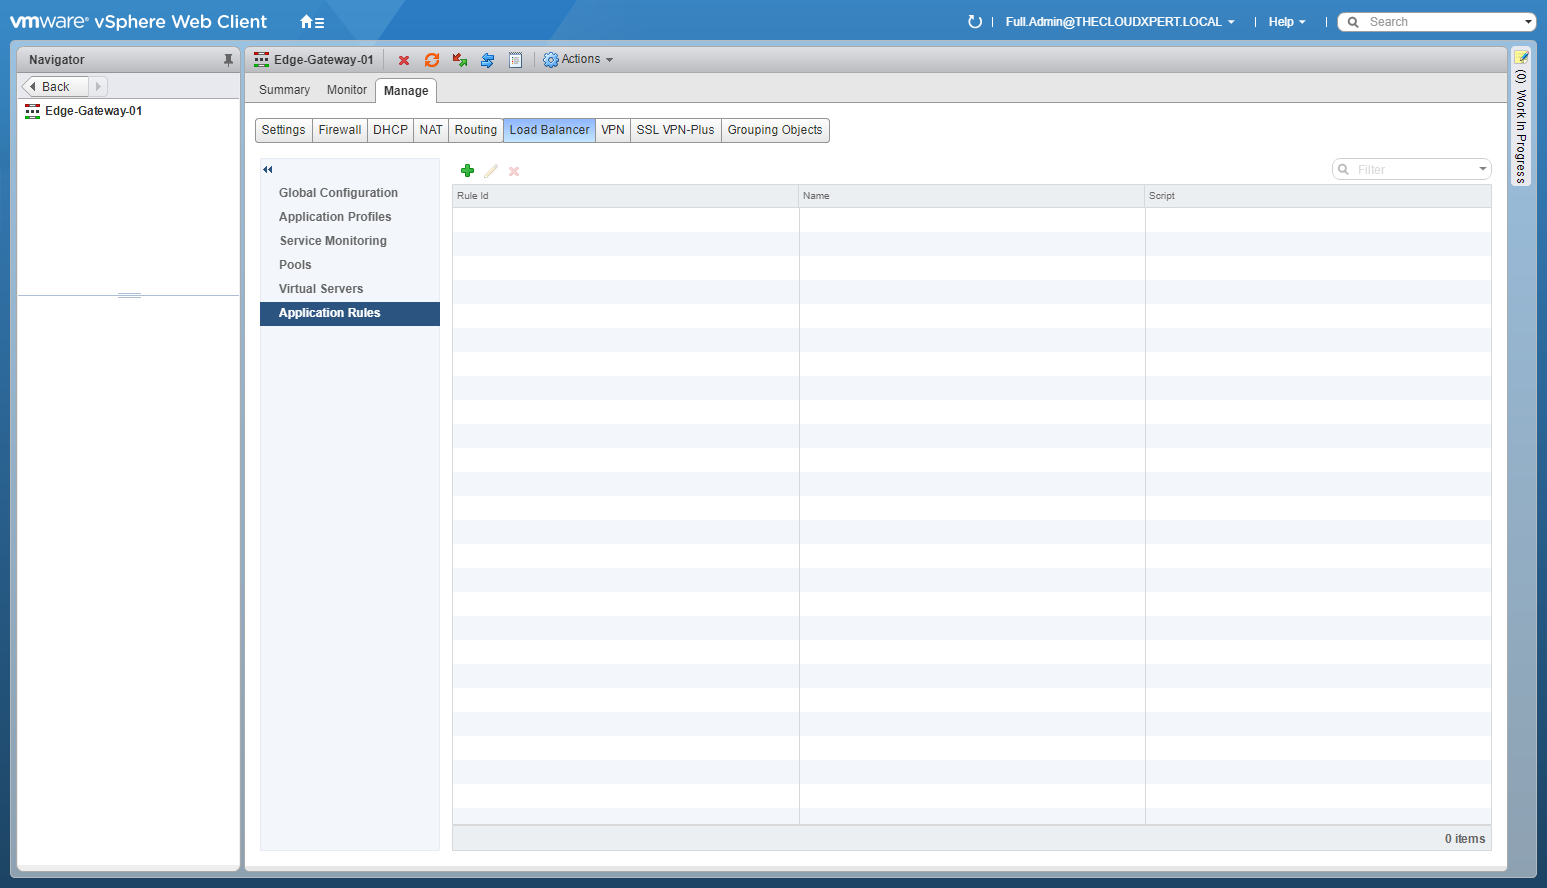This screenshot has height=888, width=1547.
Task: Click the Back button in Navigator
Action: point(55,87)
